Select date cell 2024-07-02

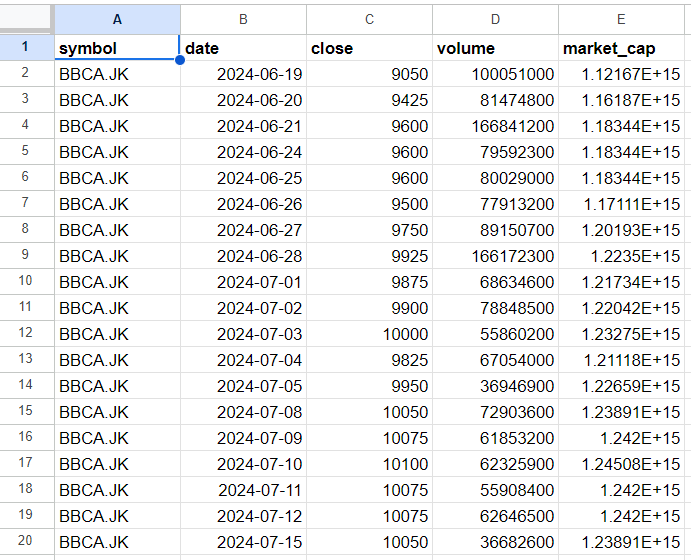pyautogui.click(x=243, y=308)
